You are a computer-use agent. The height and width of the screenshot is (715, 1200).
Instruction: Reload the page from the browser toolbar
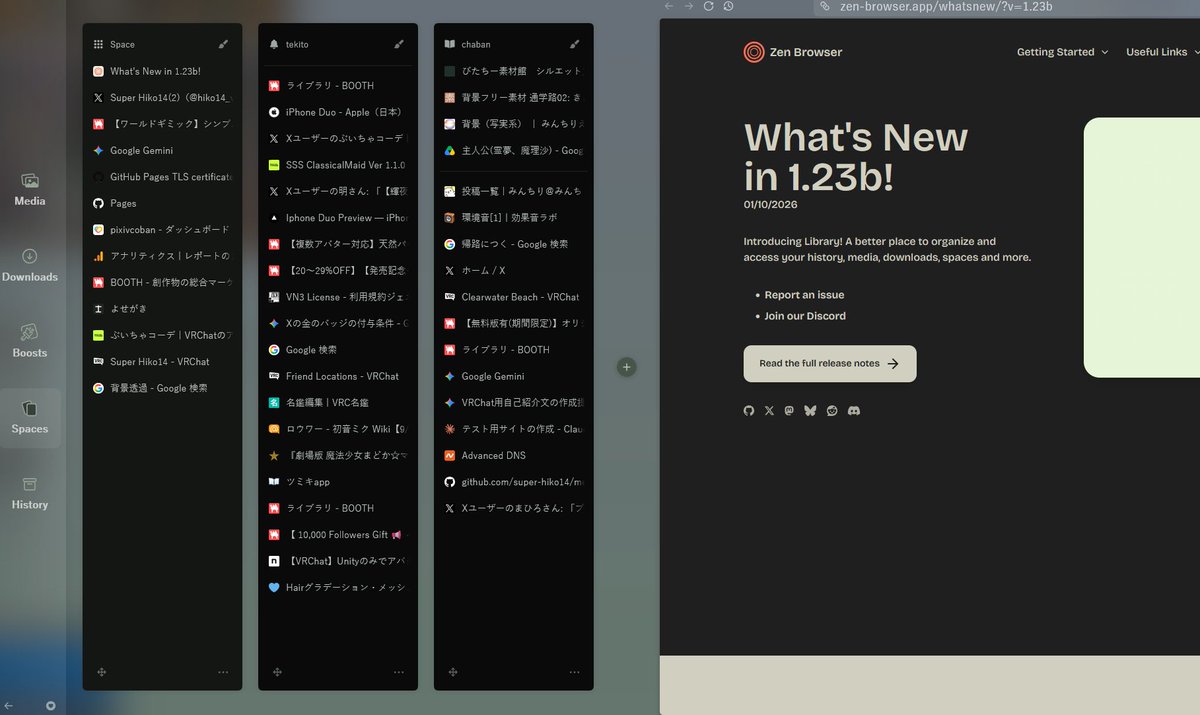[x=709, y=6]
